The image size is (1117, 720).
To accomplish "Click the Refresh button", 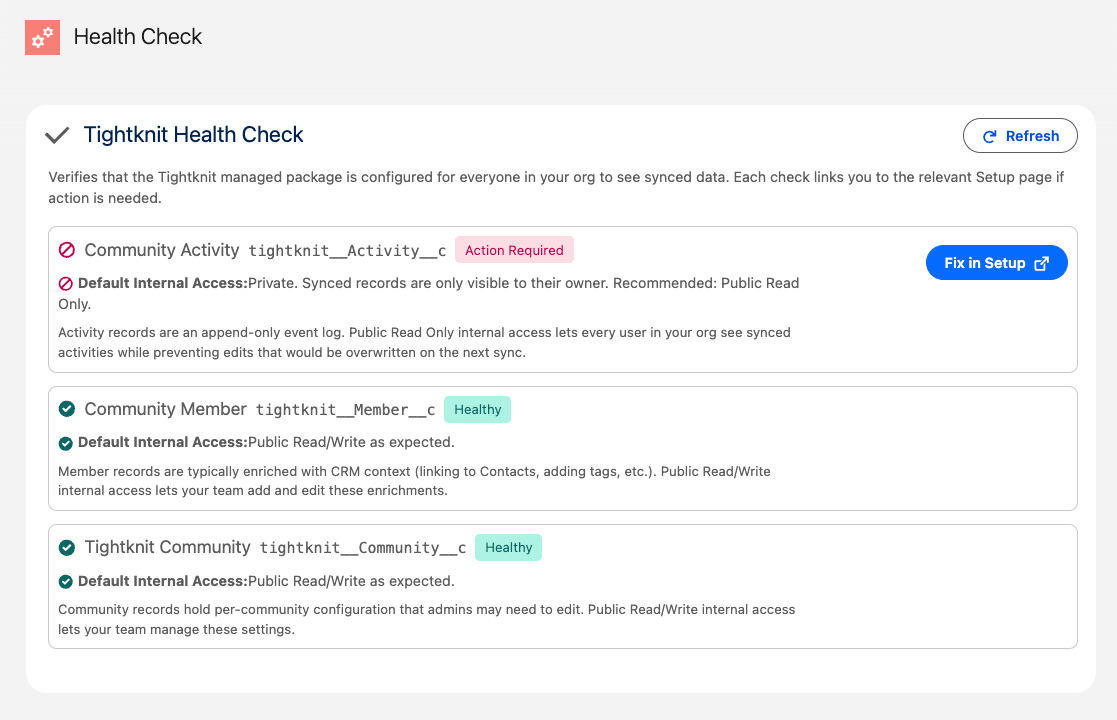I will tap(1020, 135).
